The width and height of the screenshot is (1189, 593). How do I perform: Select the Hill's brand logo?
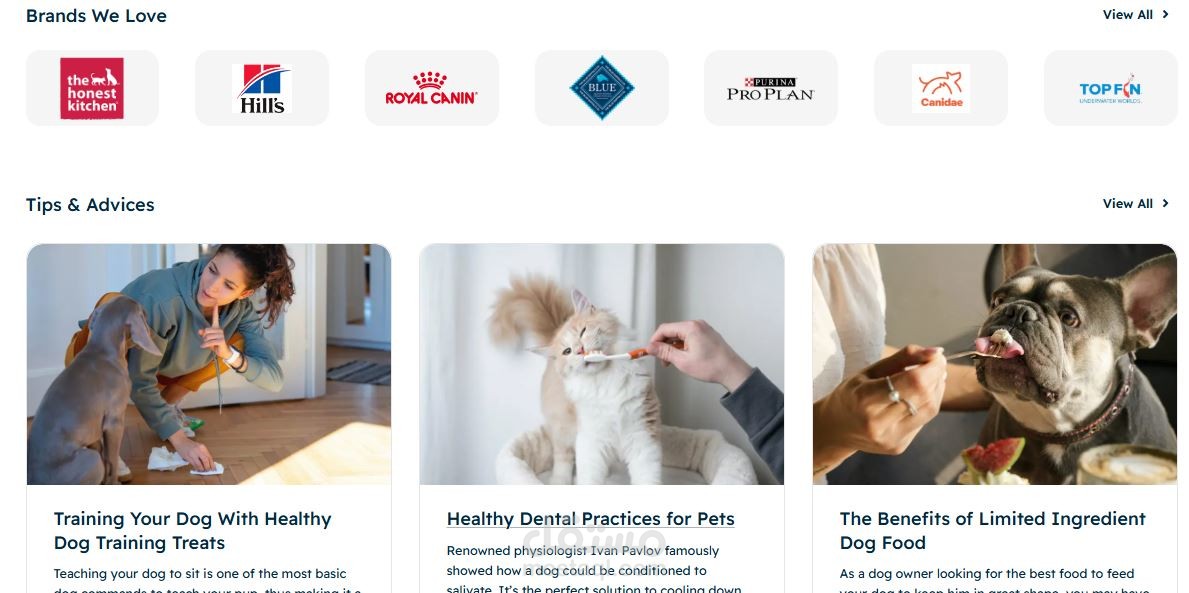tap(262, 89)
